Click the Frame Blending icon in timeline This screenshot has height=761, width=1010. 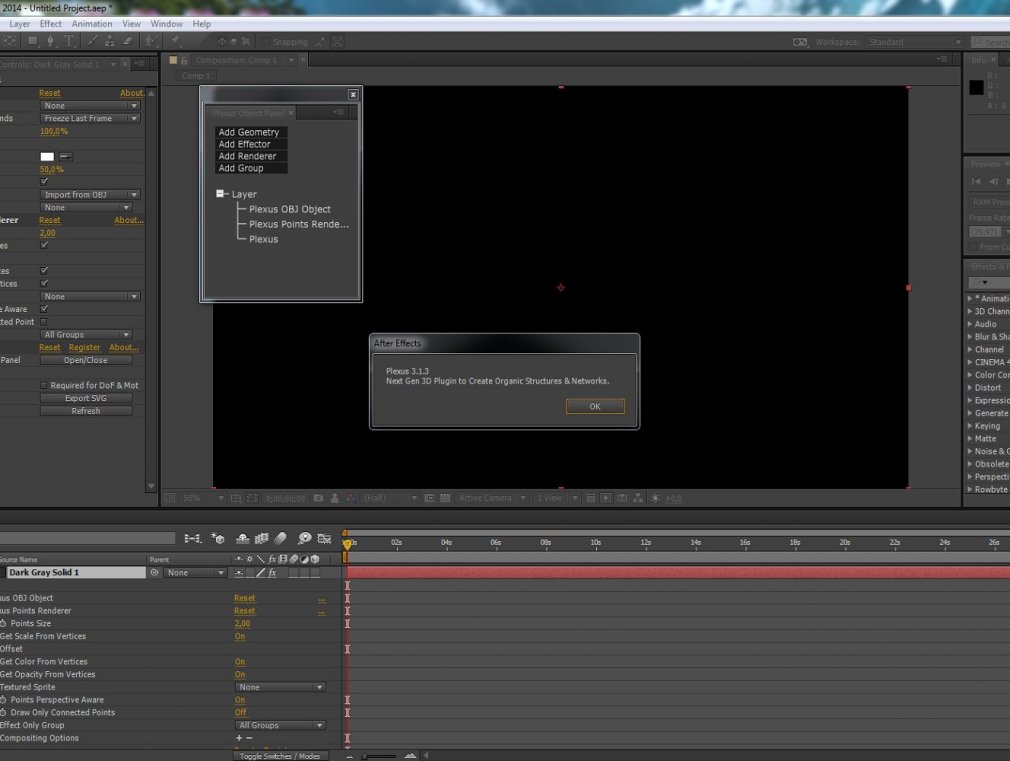click(x=262, y=538)
